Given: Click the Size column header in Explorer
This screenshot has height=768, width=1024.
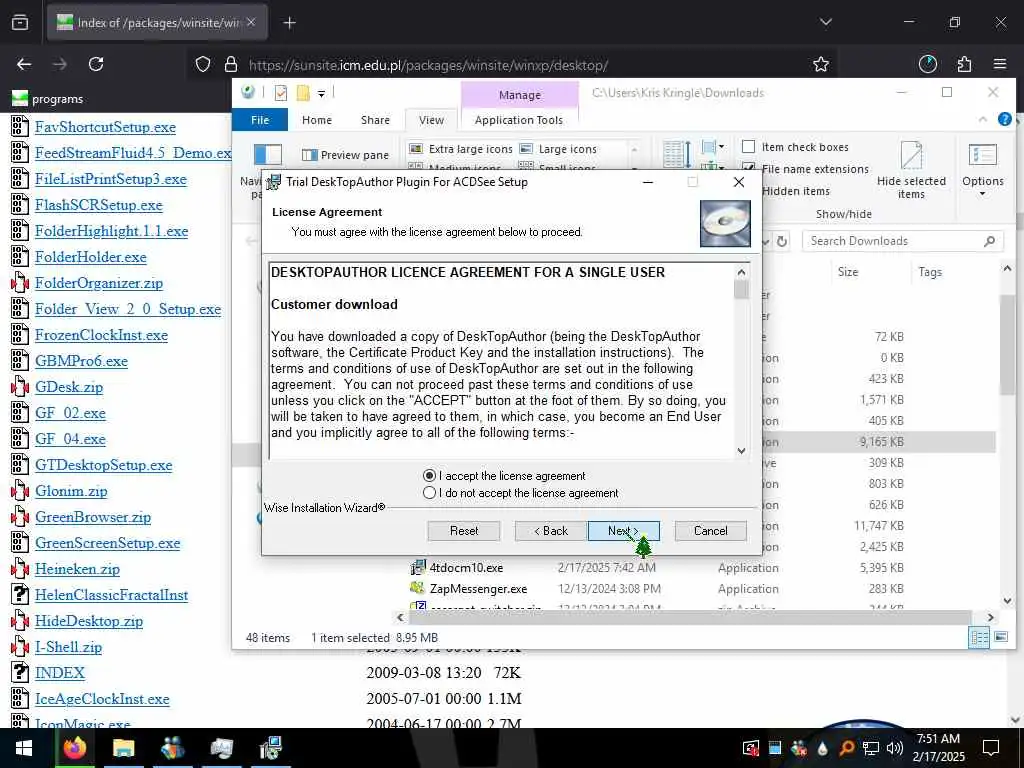Looking at the screenshot, I should pyautogui.click(x=848, y=272).
